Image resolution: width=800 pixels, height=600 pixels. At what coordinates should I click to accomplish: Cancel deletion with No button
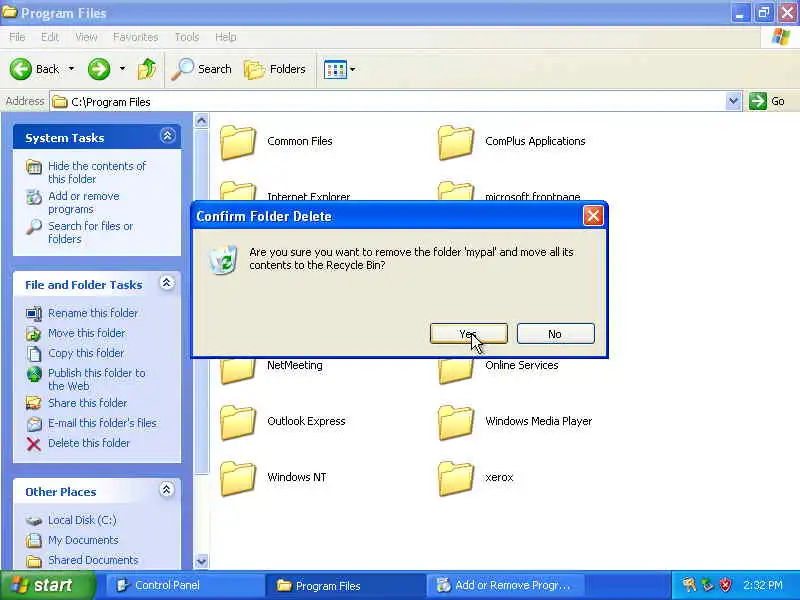point(556,334)
